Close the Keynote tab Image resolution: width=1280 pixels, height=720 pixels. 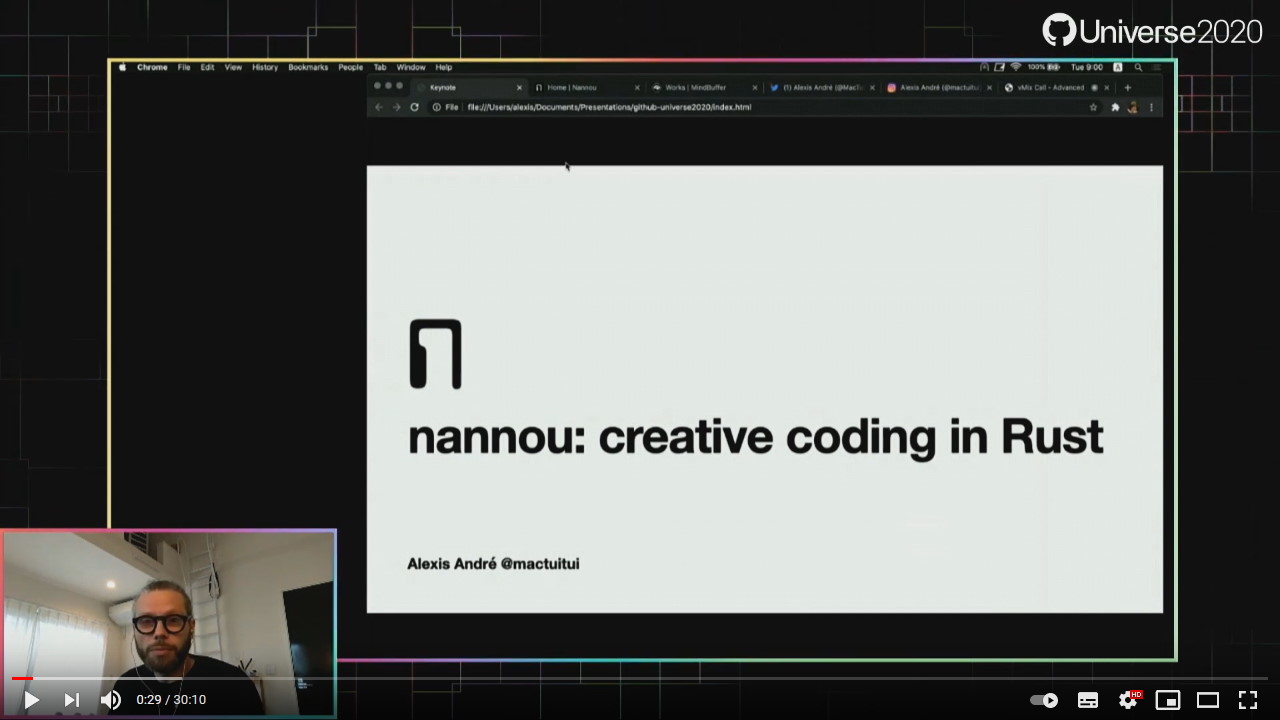pos(519,88)
